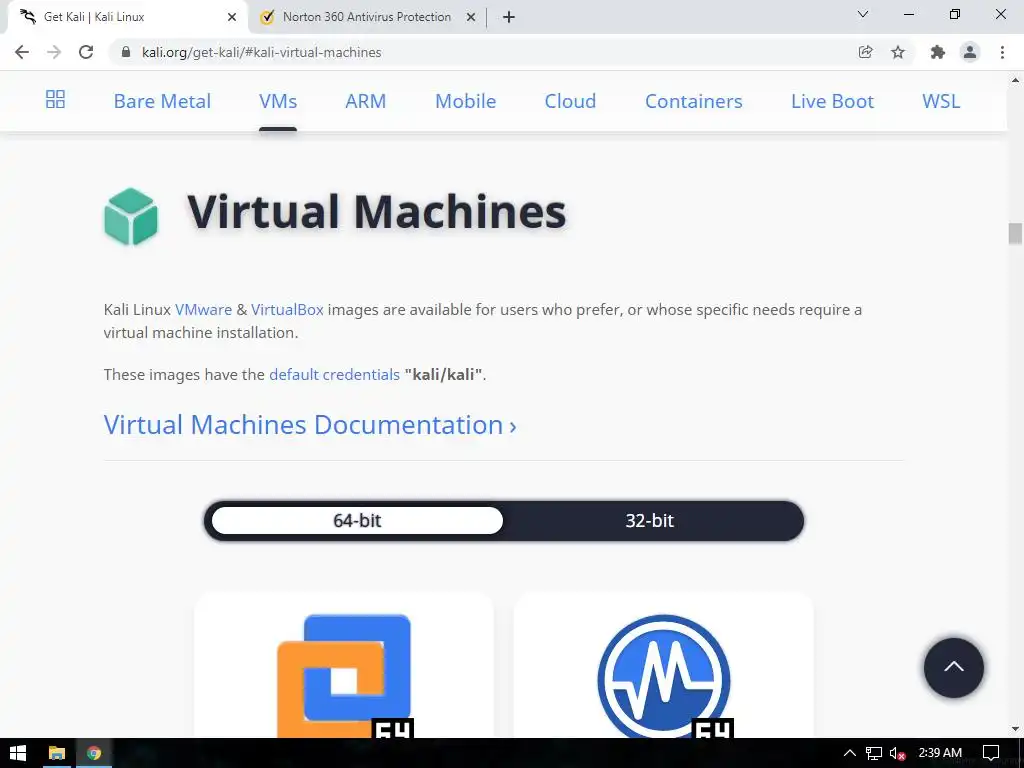Open the VMware link in the paragraph
The width and height of the screenshot is (1024, 768).
[203, 310]
